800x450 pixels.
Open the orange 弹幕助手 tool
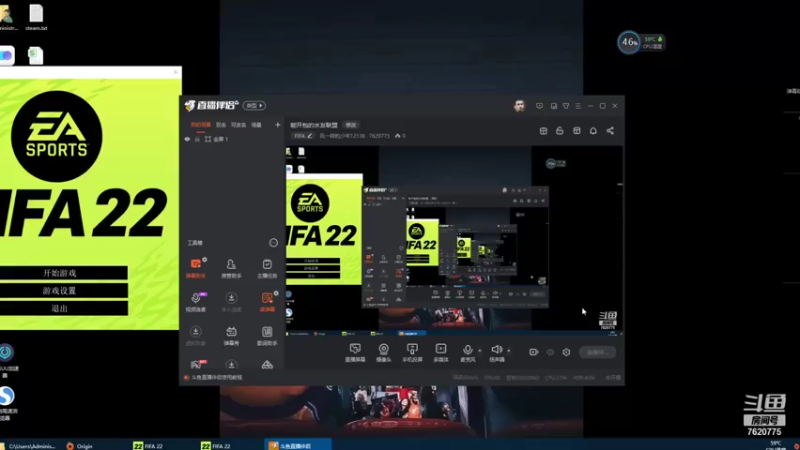tap(196, 268)
